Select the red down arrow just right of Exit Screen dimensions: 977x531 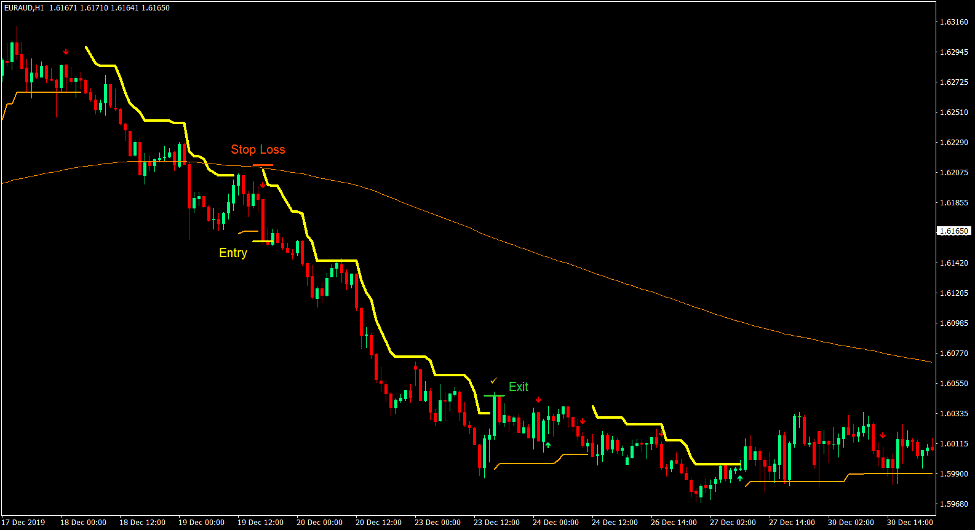538,401
